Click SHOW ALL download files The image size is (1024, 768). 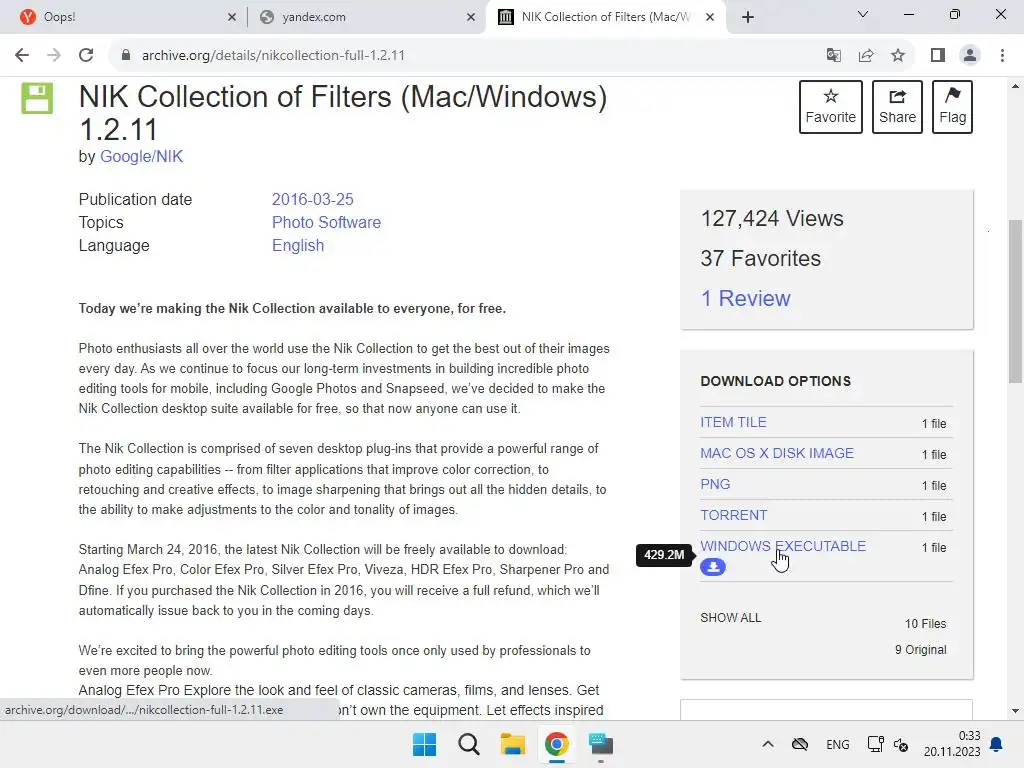click(x=730, y=618)
